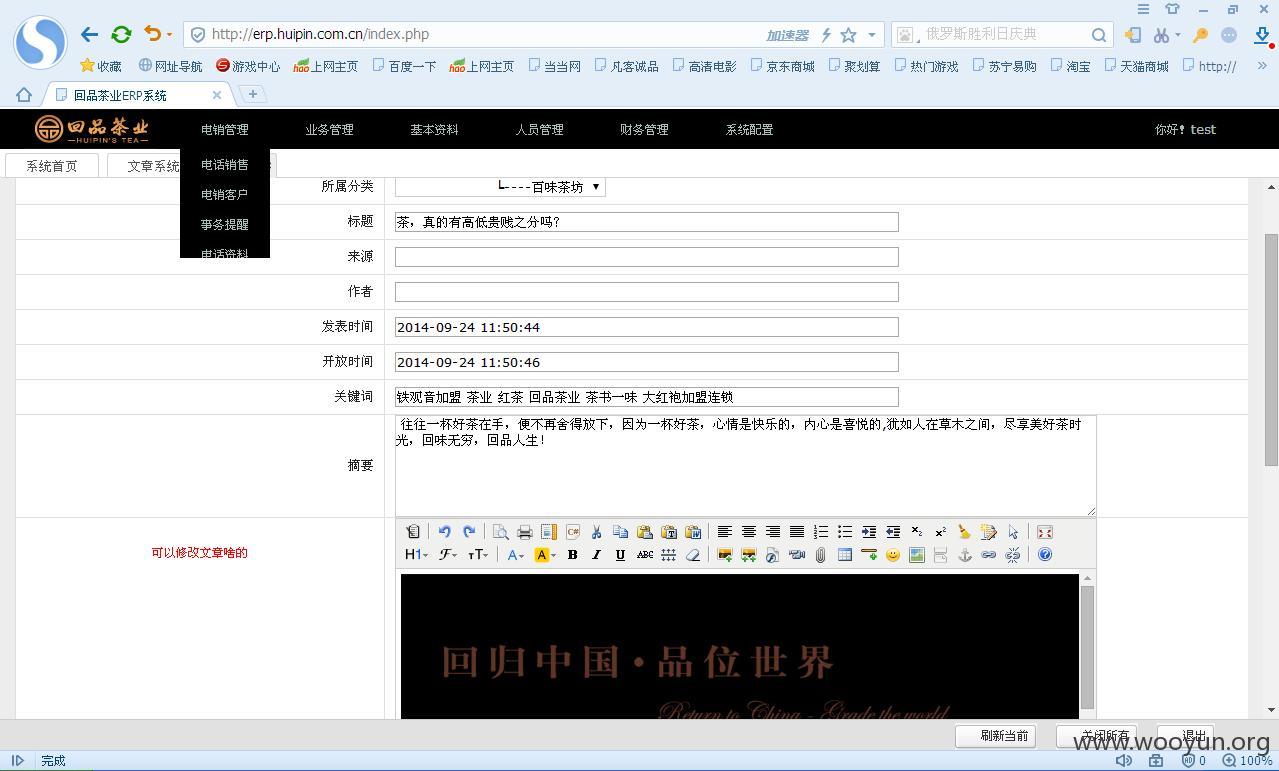Insert an attachment with the paperclip icon
1279x771 pixels.
[820, 555]
